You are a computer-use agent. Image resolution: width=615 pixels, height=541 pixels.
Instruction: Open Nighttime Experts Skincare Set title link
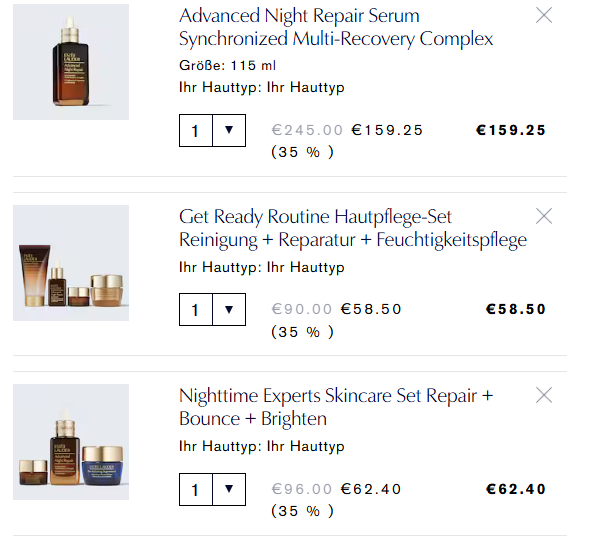pyautogui.click(x=336, y=407)
